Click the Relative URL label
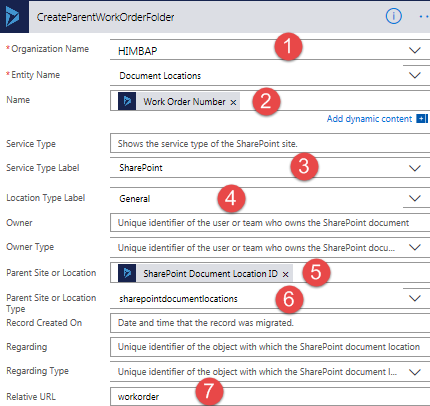The height and width of the screenshot is (406, 430). [31, 397]
